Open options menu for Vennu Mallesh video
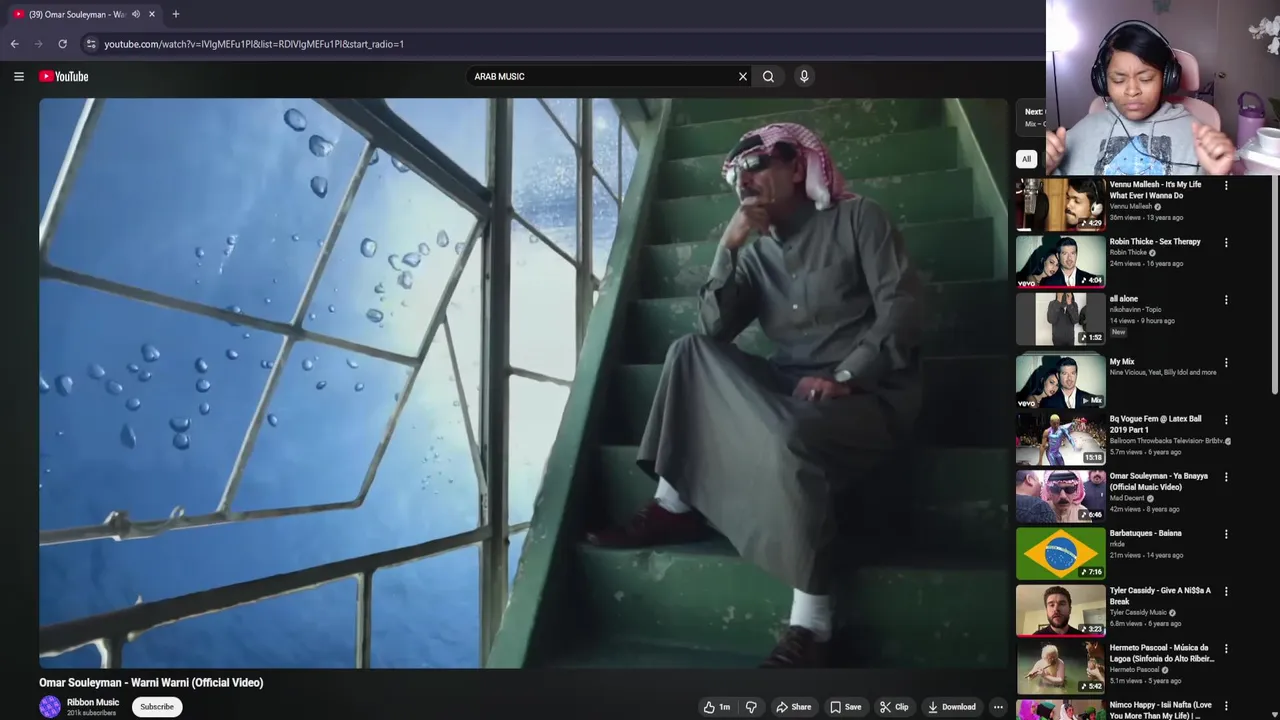The image size is (1280, 720). point(1226,185)
